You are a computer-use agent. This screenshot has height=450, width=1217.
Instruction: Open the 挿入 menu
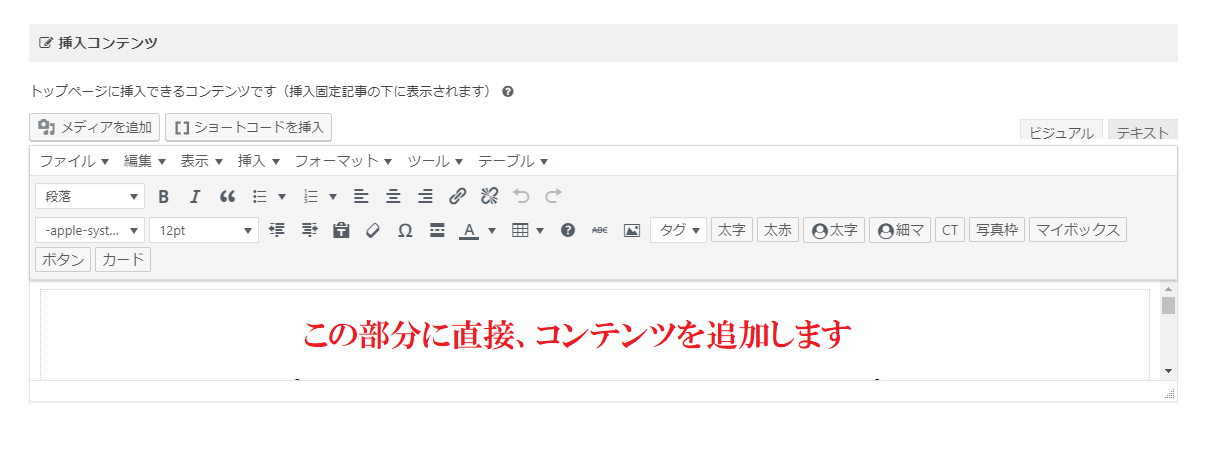point(259,161)
